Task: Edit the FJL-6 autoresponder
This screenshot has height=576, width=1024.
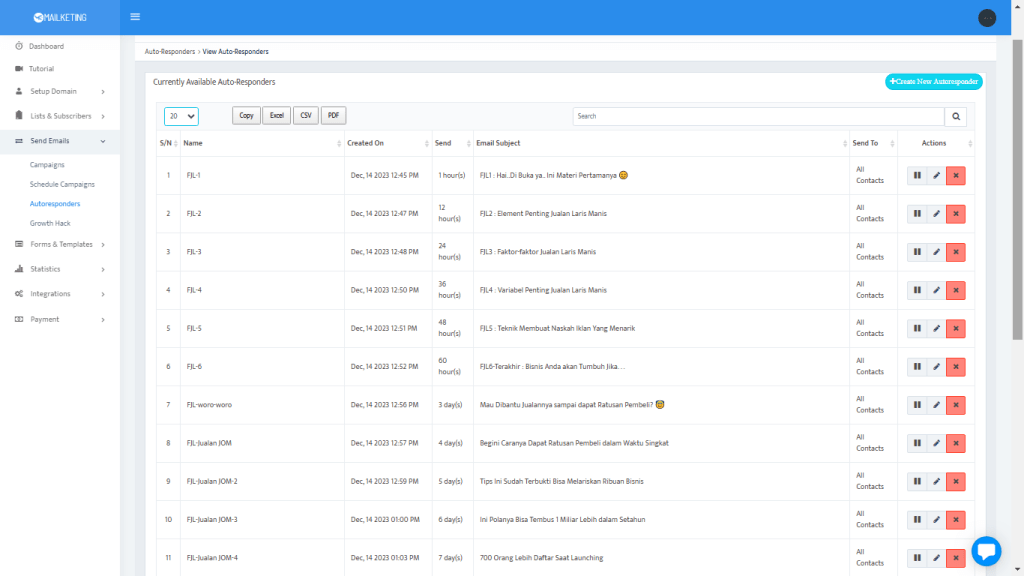Action: (x=936, y=366)
